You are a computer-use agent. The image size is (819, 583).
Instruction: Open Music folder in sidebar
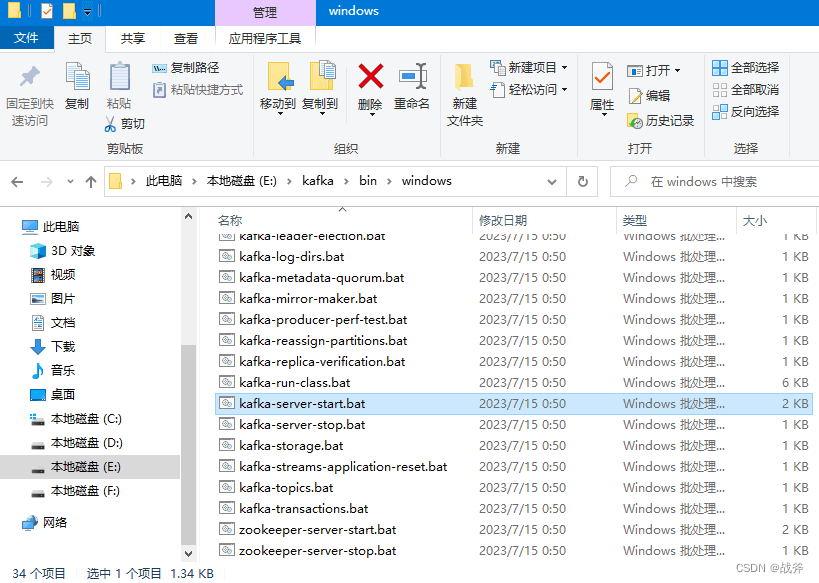53,371
